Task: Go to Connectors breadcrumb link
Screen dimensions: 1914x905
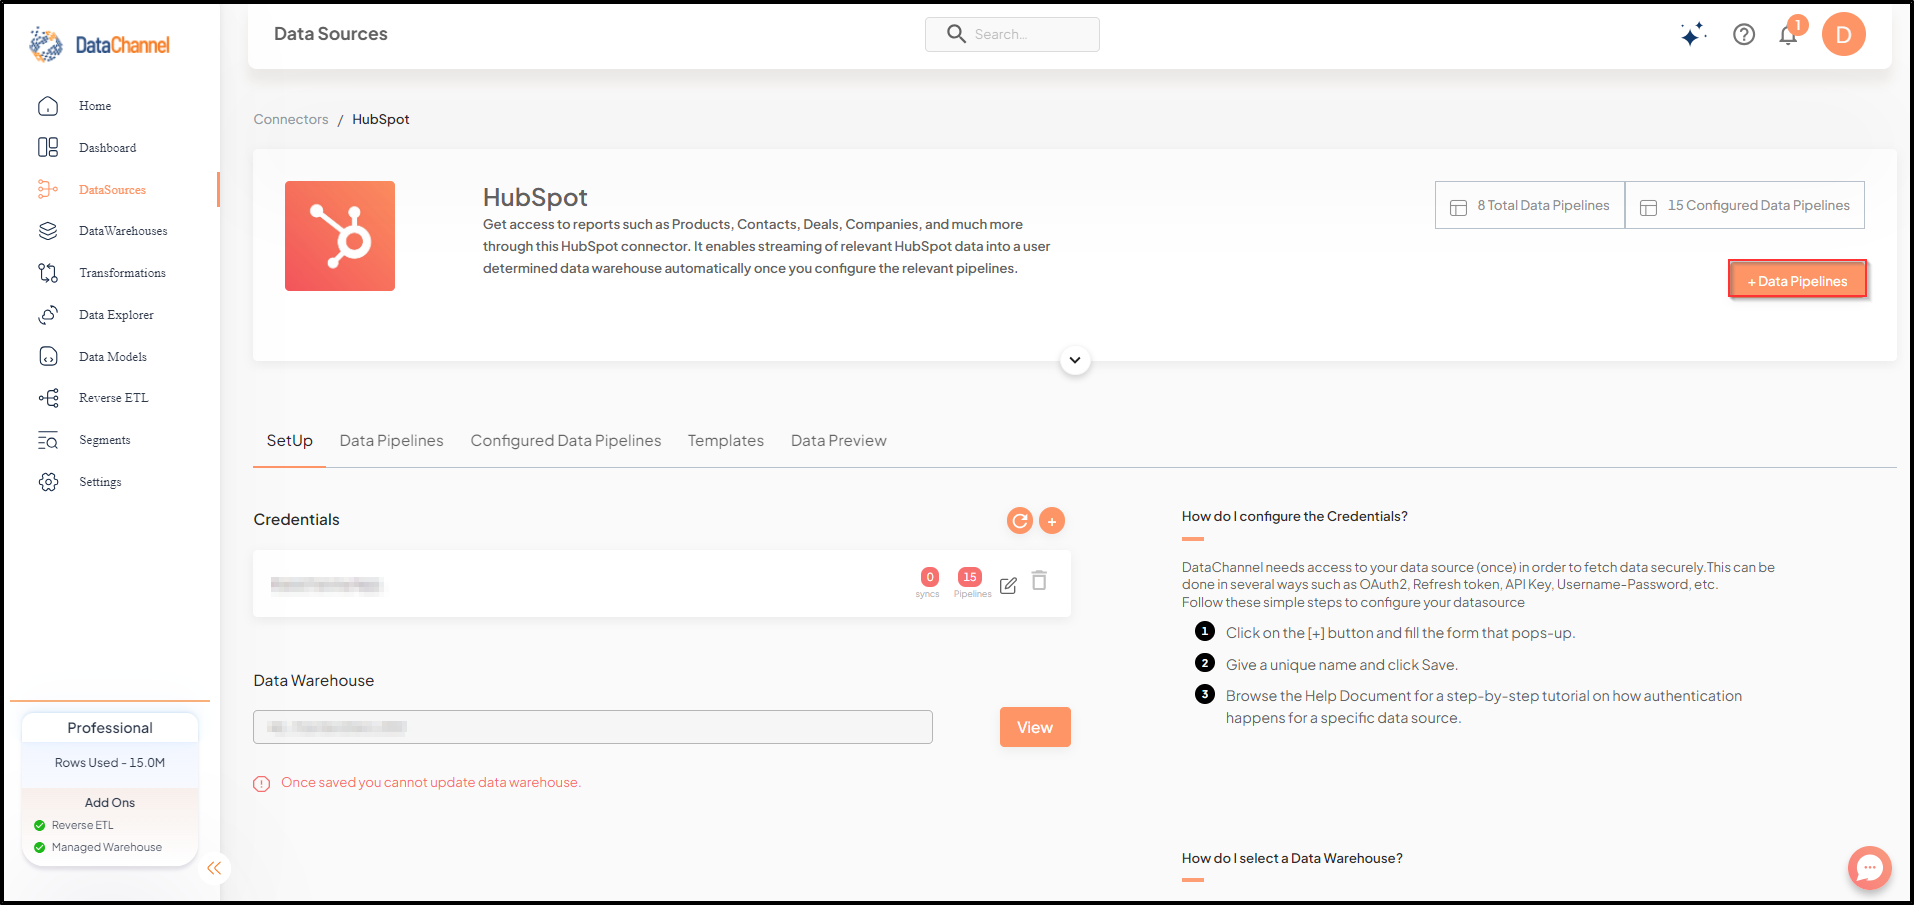Action: [x=291, y=119]
